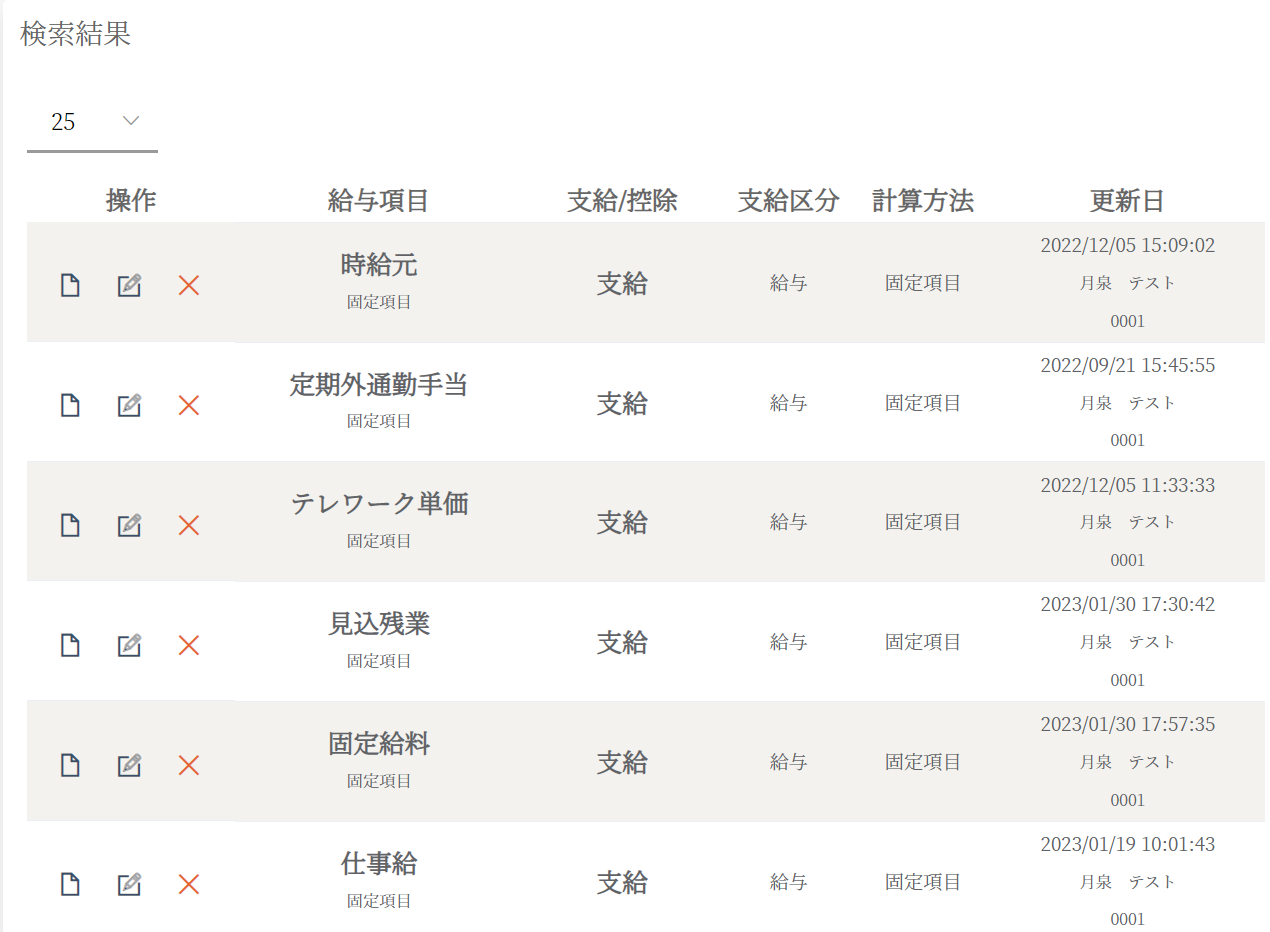Delete the 仕事給 row
Viewport: 1270px width, 932px height.
click(x=188, y=884)
